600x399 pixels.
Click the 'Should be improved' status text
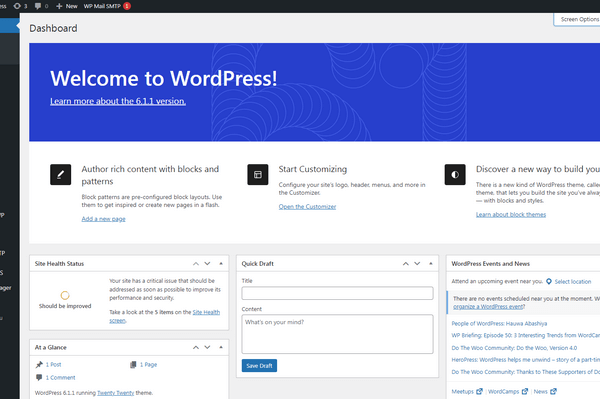65,306
